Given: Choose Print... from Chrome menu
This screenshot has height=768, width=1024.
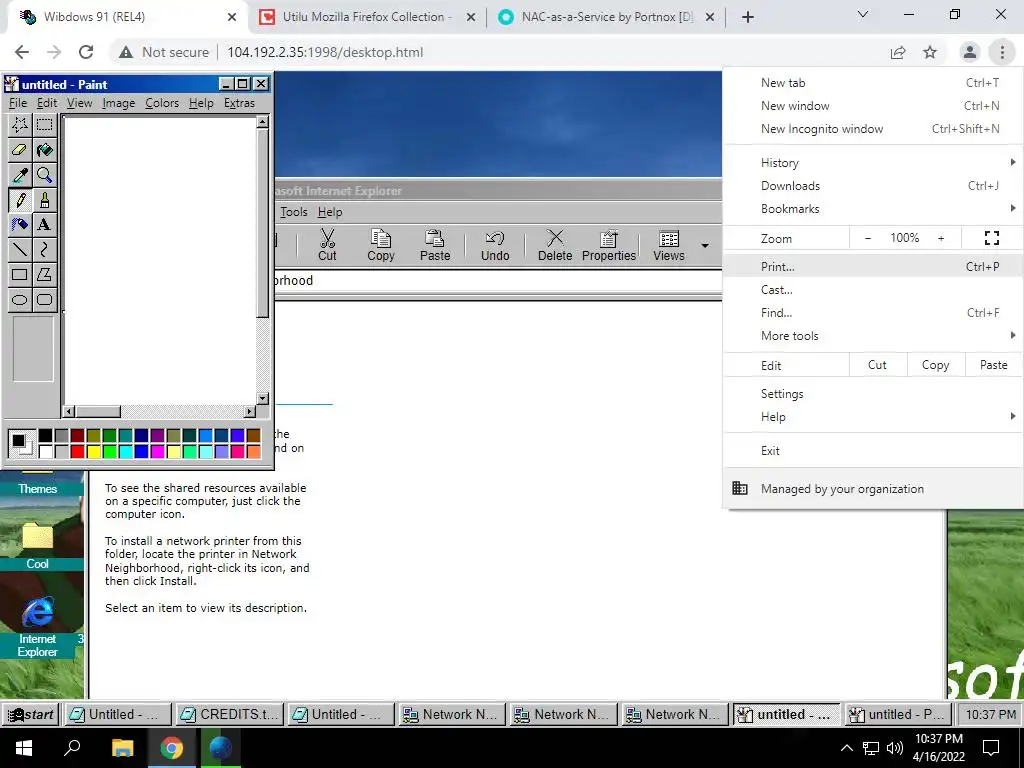Looking at the screenshot, I should [x=872, y=266].
